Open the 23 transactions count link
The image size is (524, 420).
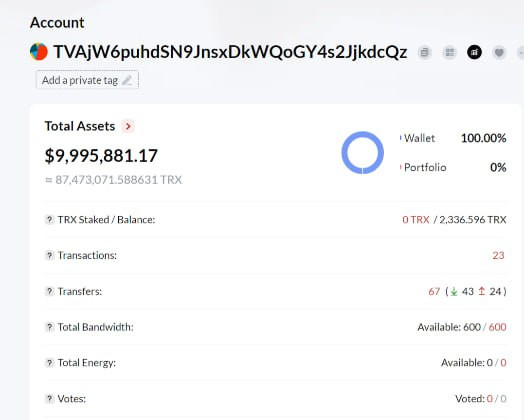click(x=498, y=255)
